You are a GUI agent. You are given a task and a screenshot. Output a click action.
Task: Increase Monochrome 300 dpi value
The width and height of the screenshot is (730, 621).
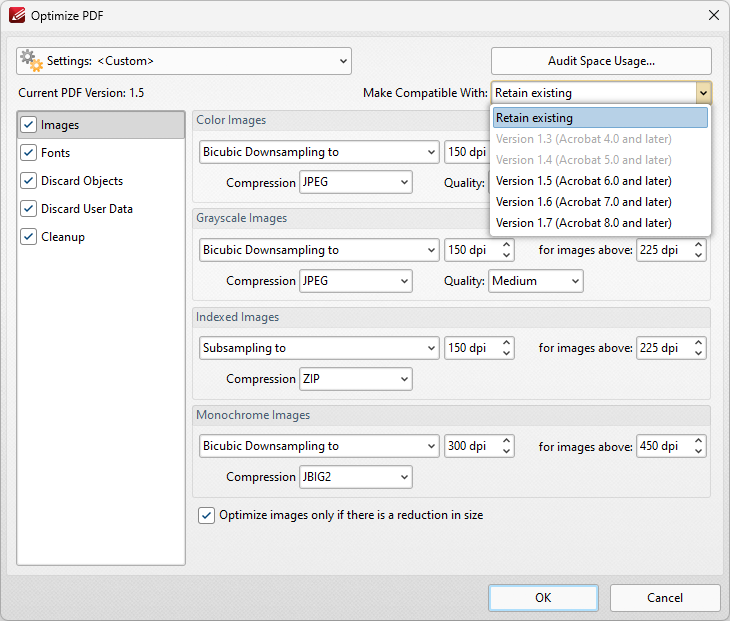click(x=507, y=440)
